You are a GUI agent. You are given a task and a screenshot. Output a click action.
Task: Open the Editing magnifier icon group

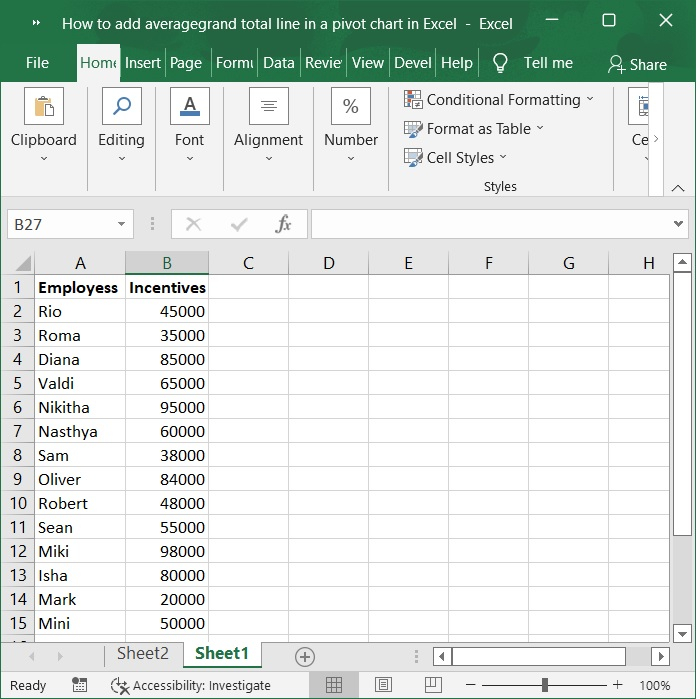click(x=121, y=106)
